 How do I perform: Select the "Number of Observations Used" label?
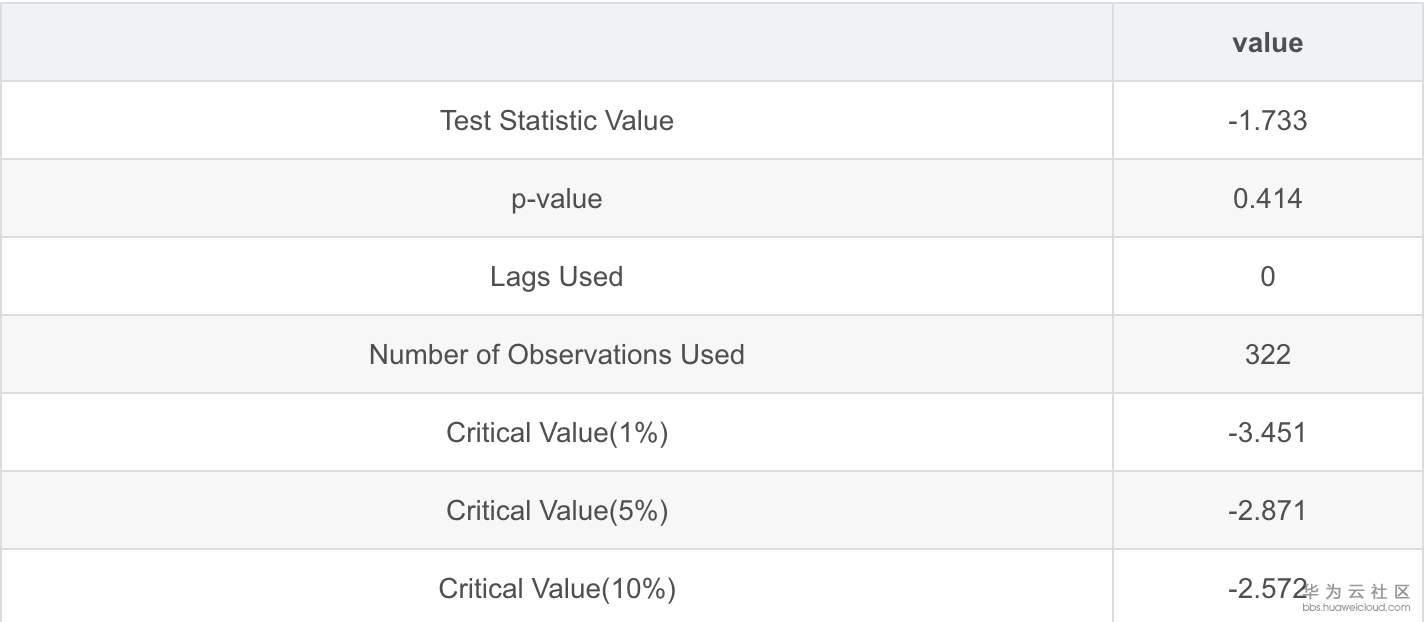click(556, 355)
